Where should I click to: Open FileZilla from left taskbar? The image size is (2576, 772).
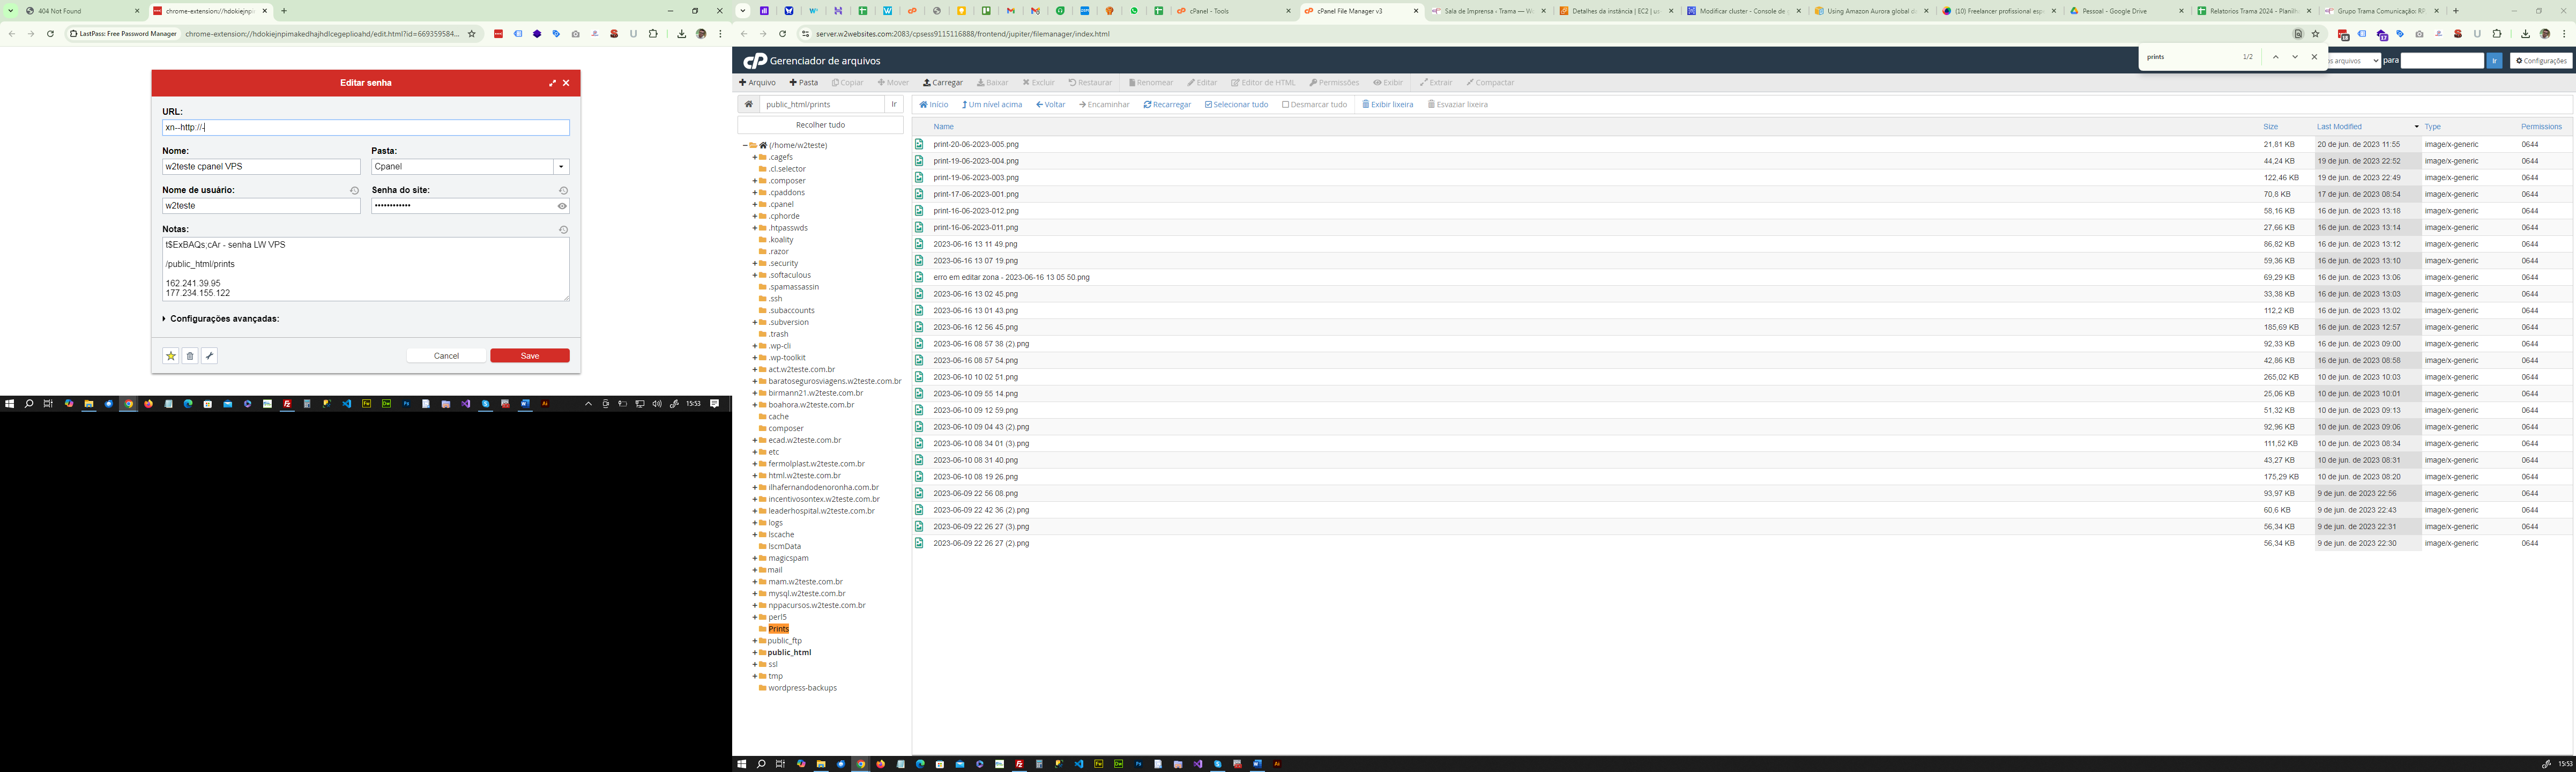coord(287,404)
